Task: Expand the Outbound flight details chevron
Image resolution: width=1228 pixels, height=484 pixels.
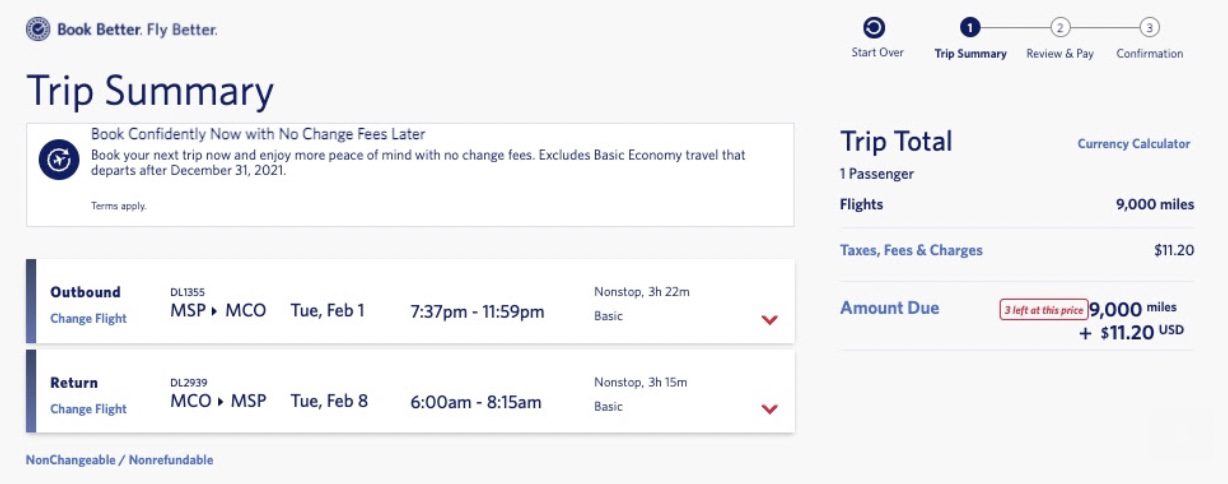Action: pos(769,320)
